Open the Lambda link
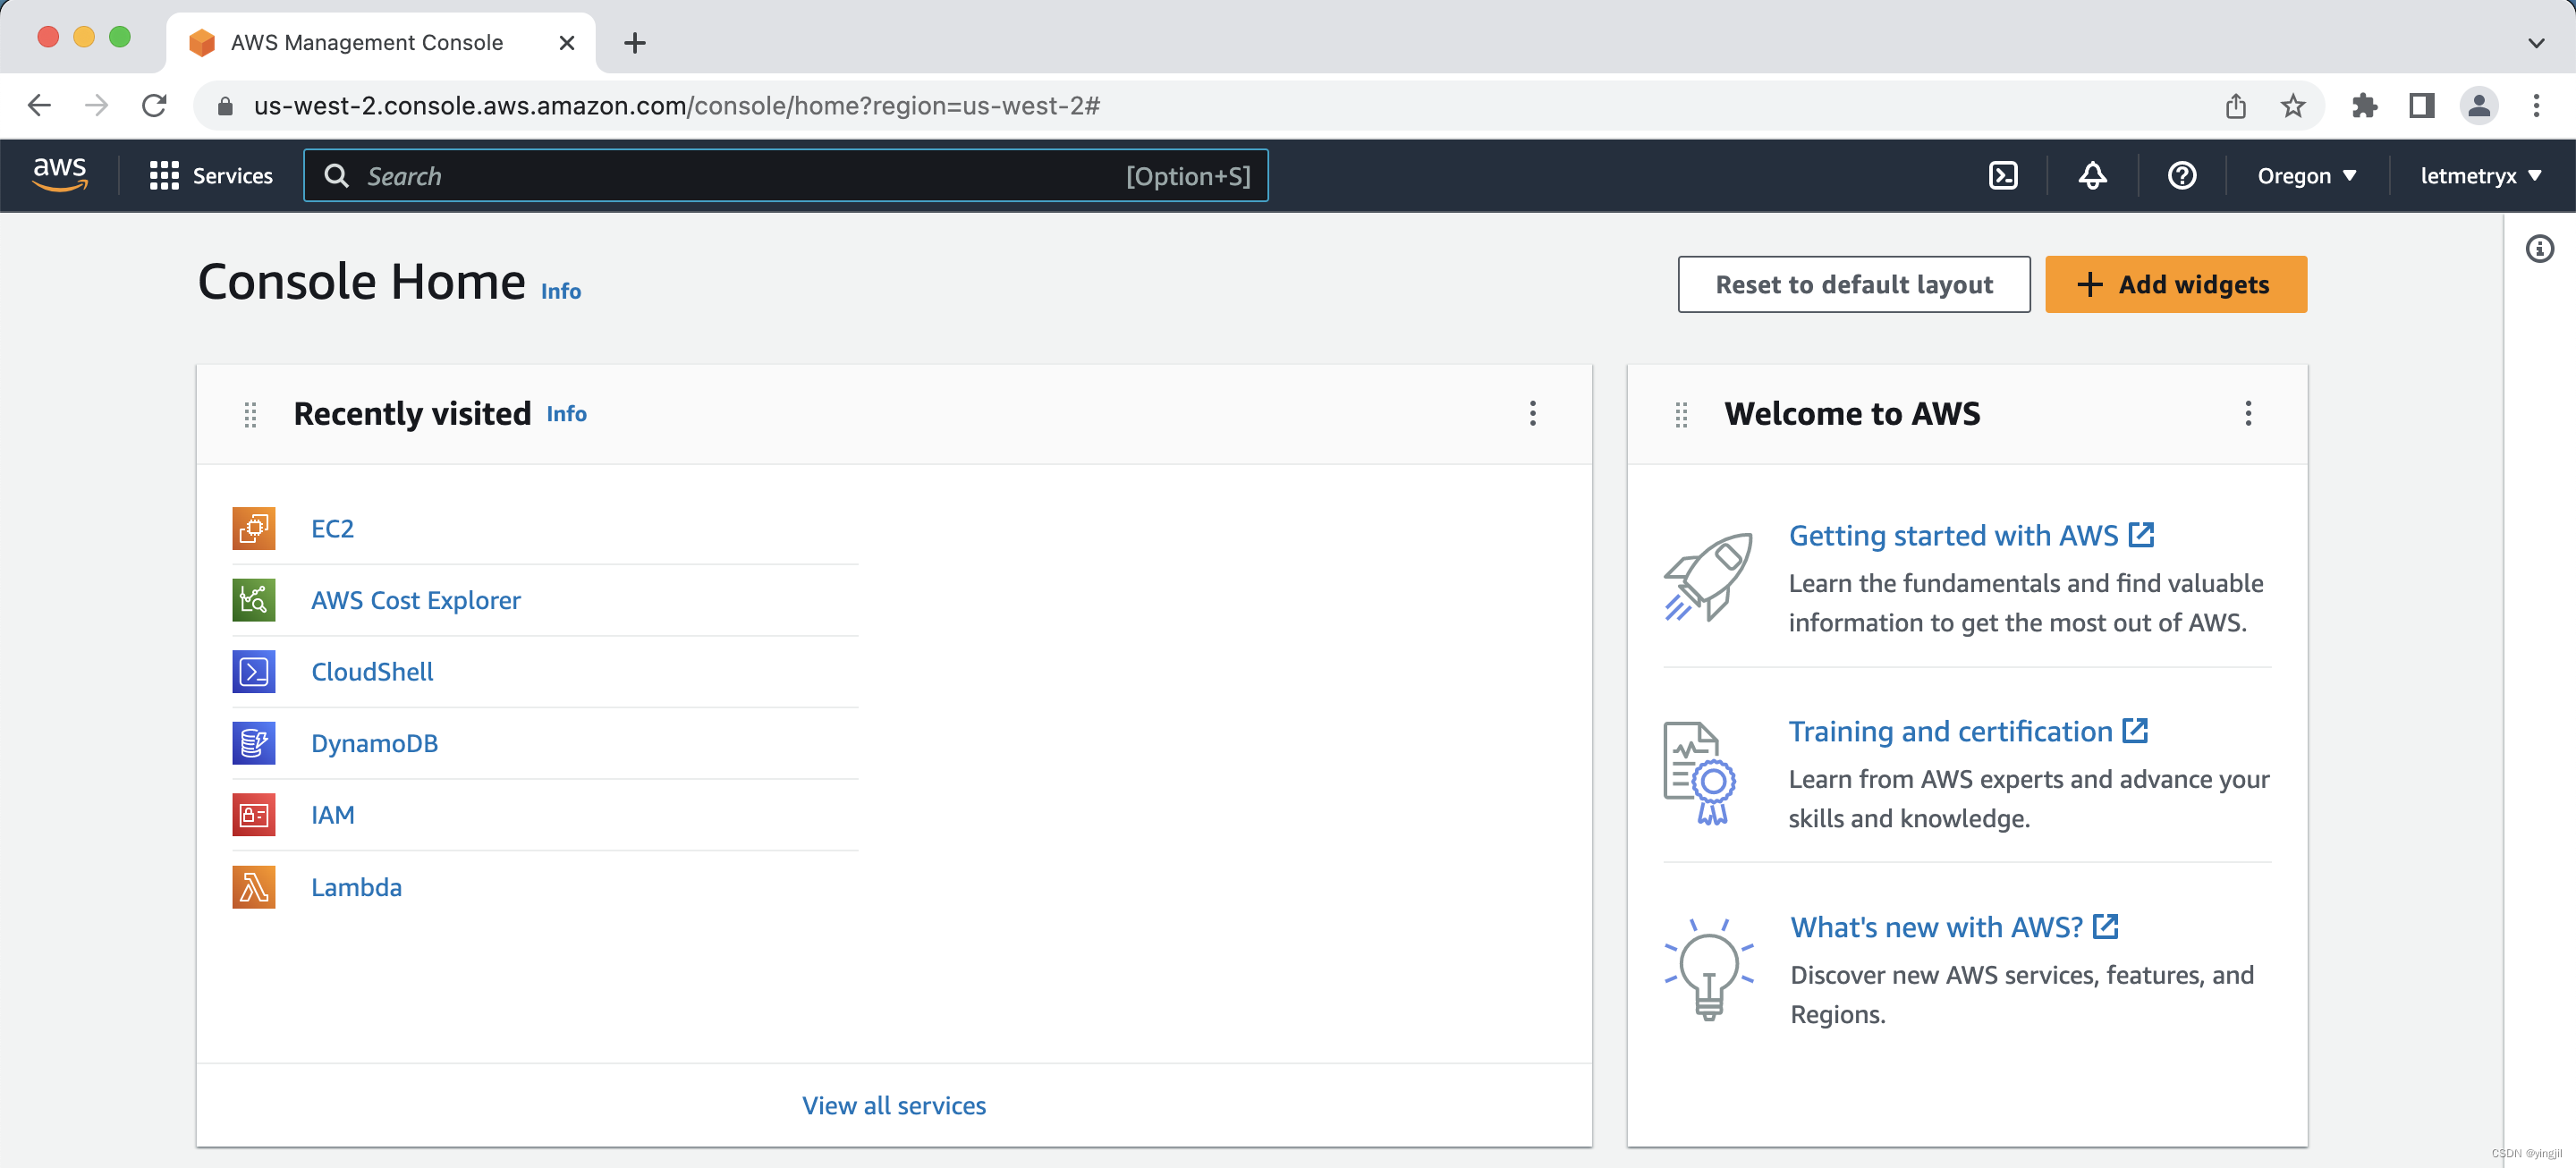This screenshot has height=1168, width=2576. click(356, 887)
